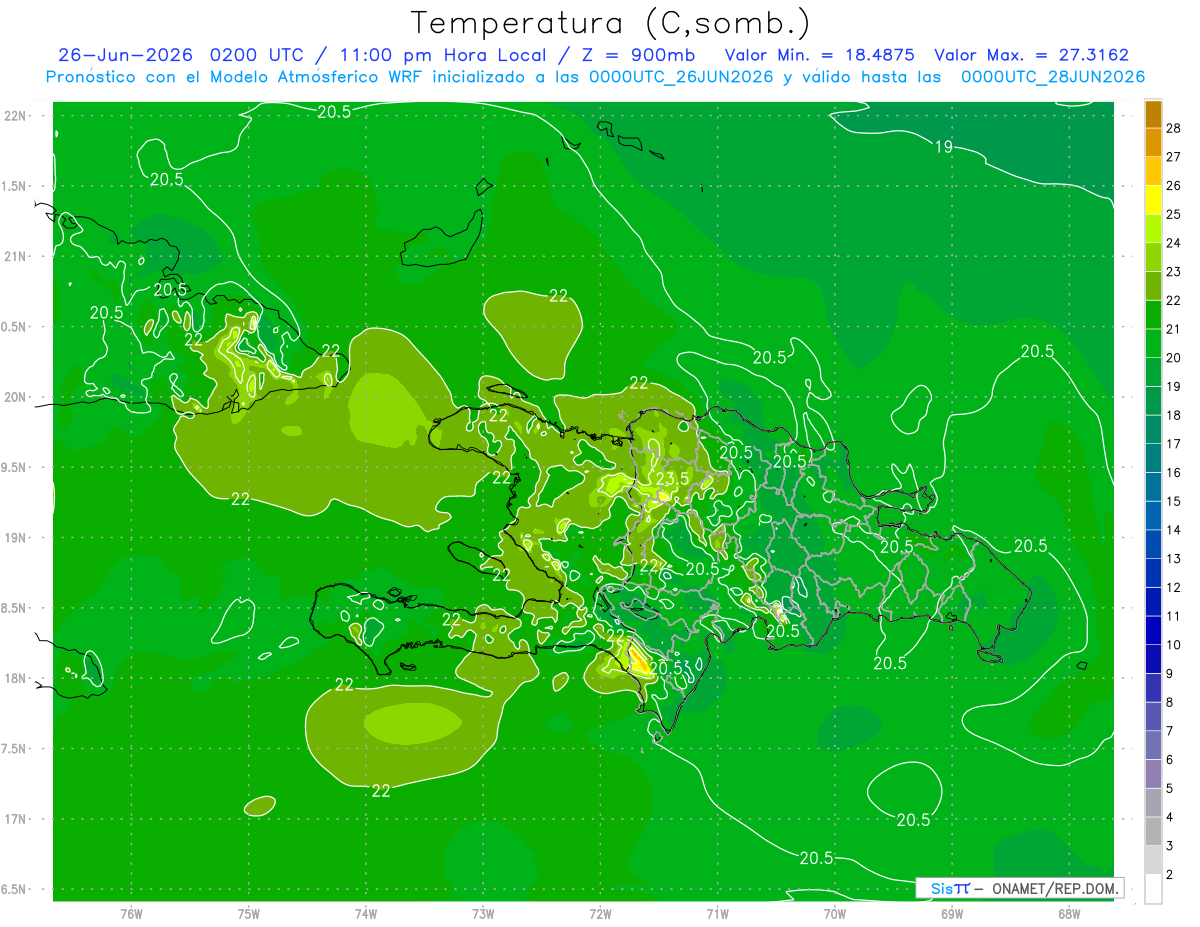Click the 'Temperatura (C,somb.)' title
Screen dimensions: 1200x927
610,22
